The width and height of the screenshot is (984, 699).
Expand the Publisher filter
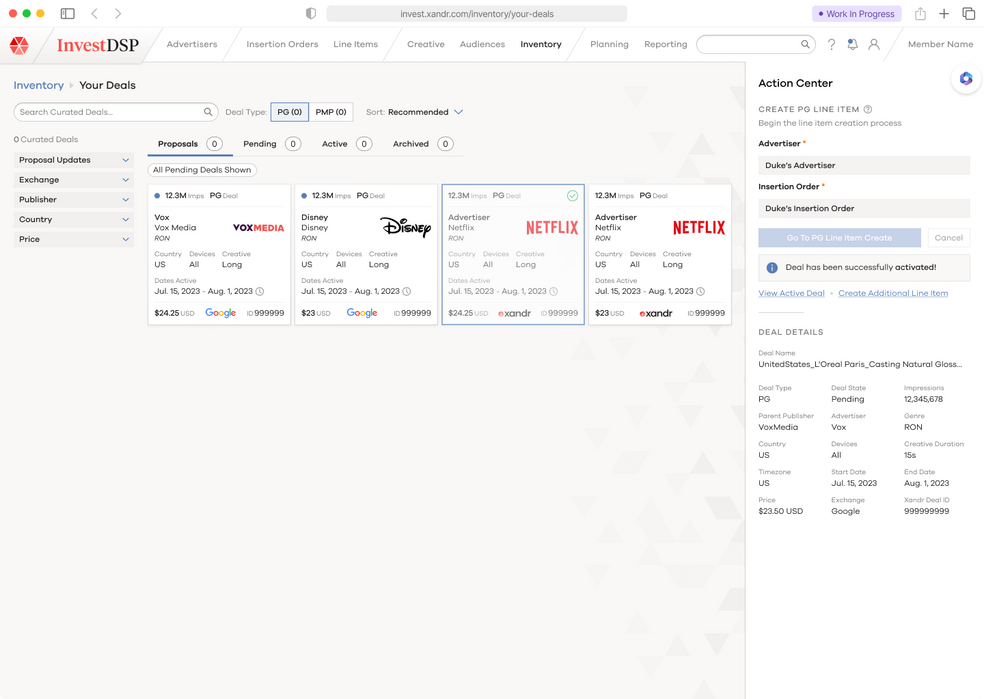(x=74, y=200)
